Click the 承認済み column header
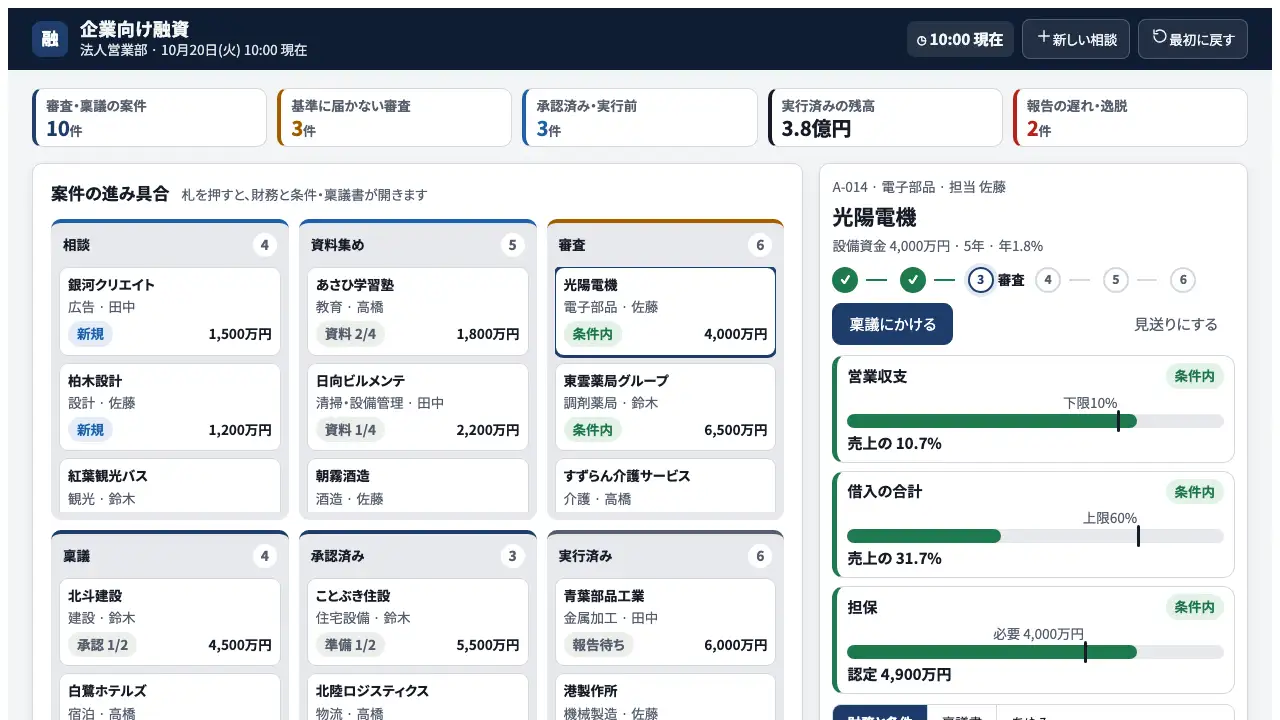The width and height of the screenshot is (1280, 720). 418,556
